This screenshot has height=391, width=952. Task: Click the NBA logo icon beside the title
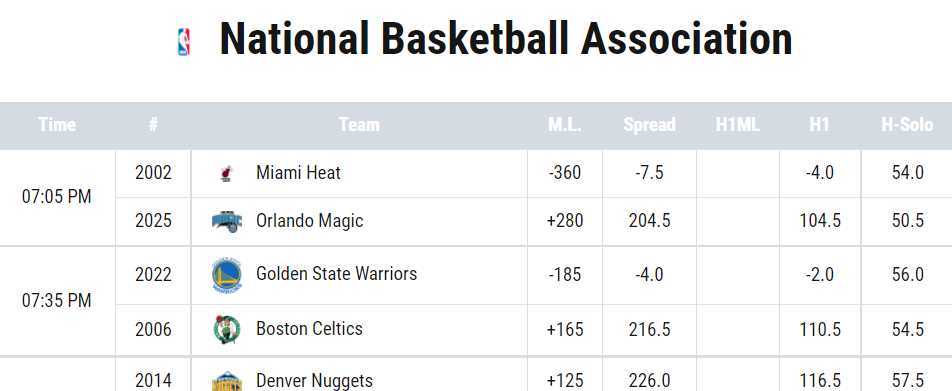click(183, 42)
